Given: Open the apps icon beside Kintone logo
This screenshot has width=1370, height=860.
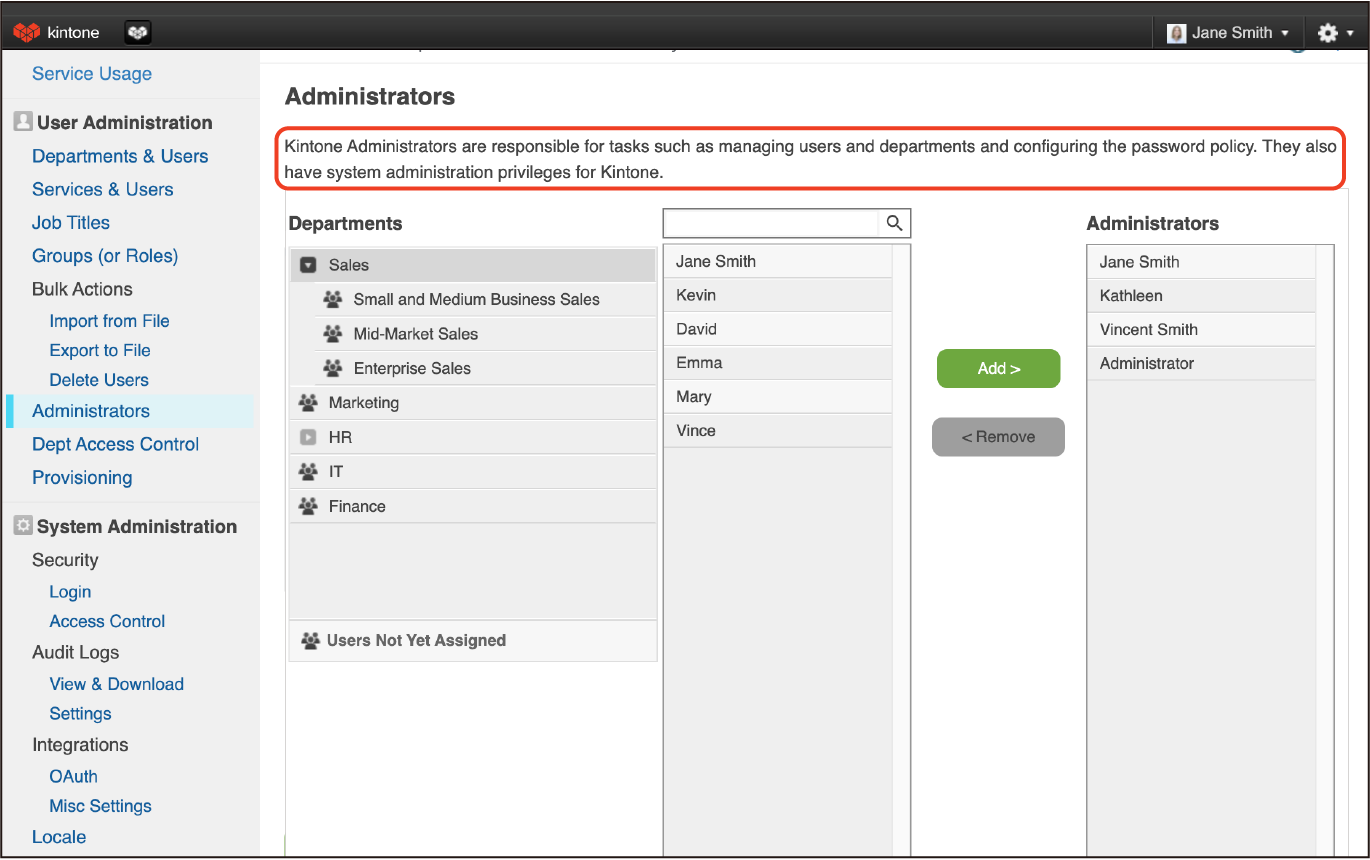Looking at the screenshot, I should pos(138,33).
